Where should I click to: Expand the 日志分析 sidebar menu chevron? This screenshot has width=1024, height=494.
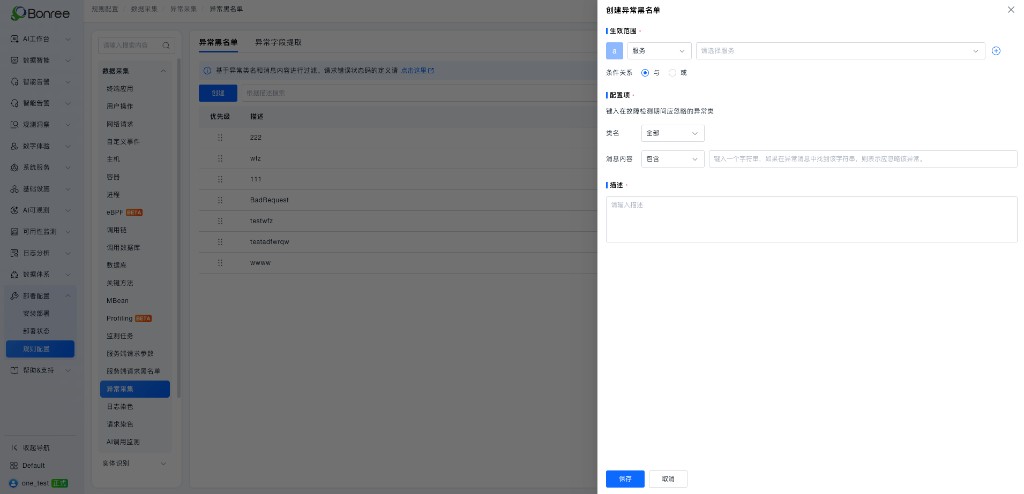click(x=68, y=253)
